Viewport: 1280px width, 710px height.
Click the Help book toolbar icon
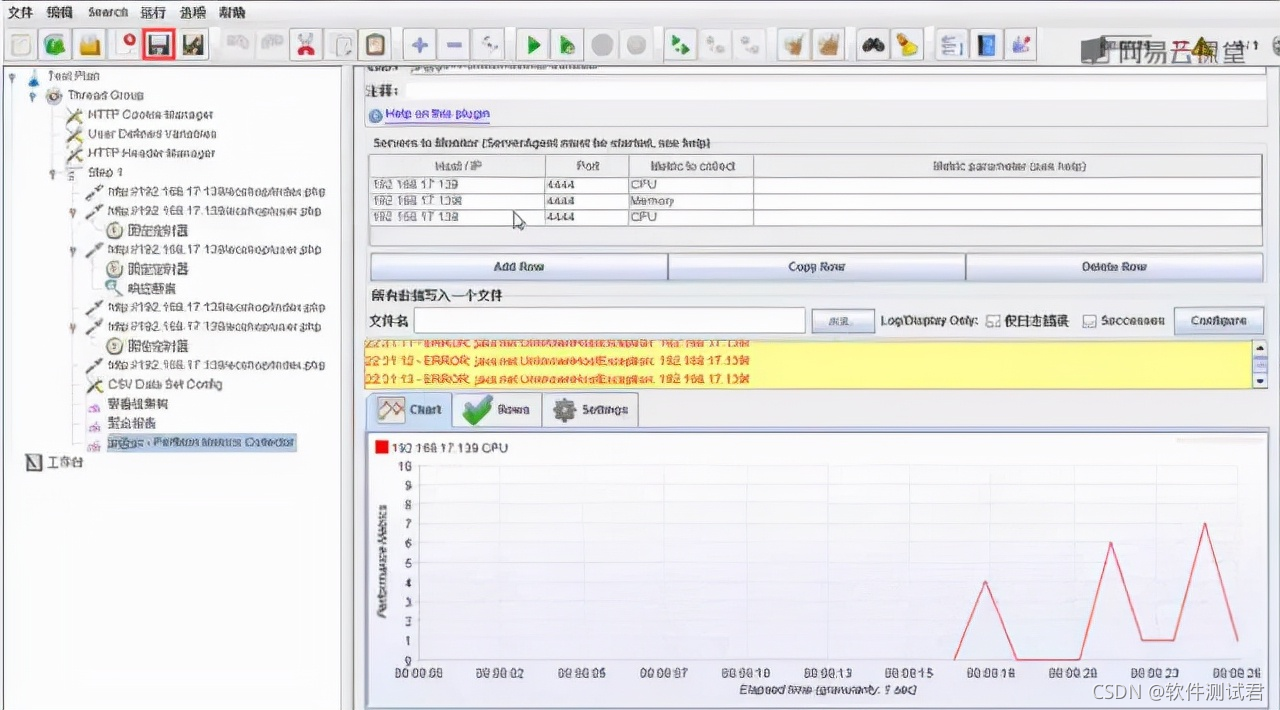[x=986, y=44]
